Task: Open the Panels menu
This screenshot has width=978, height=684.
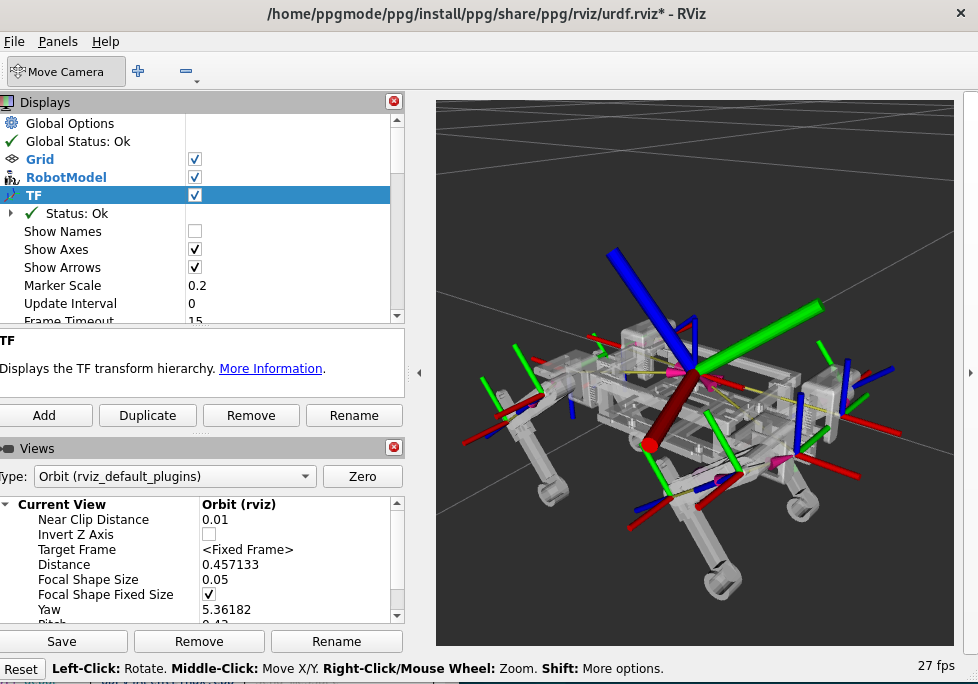Action: pyautogui.click(x=58, y=41)
